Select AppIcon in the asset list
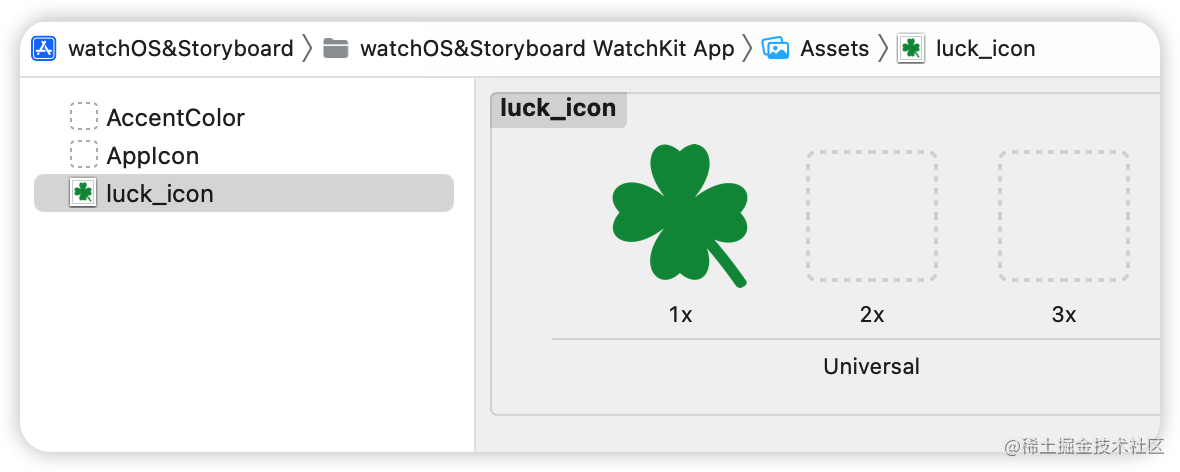This screenshot has height=472, width=1180. [x=153, y=156]
